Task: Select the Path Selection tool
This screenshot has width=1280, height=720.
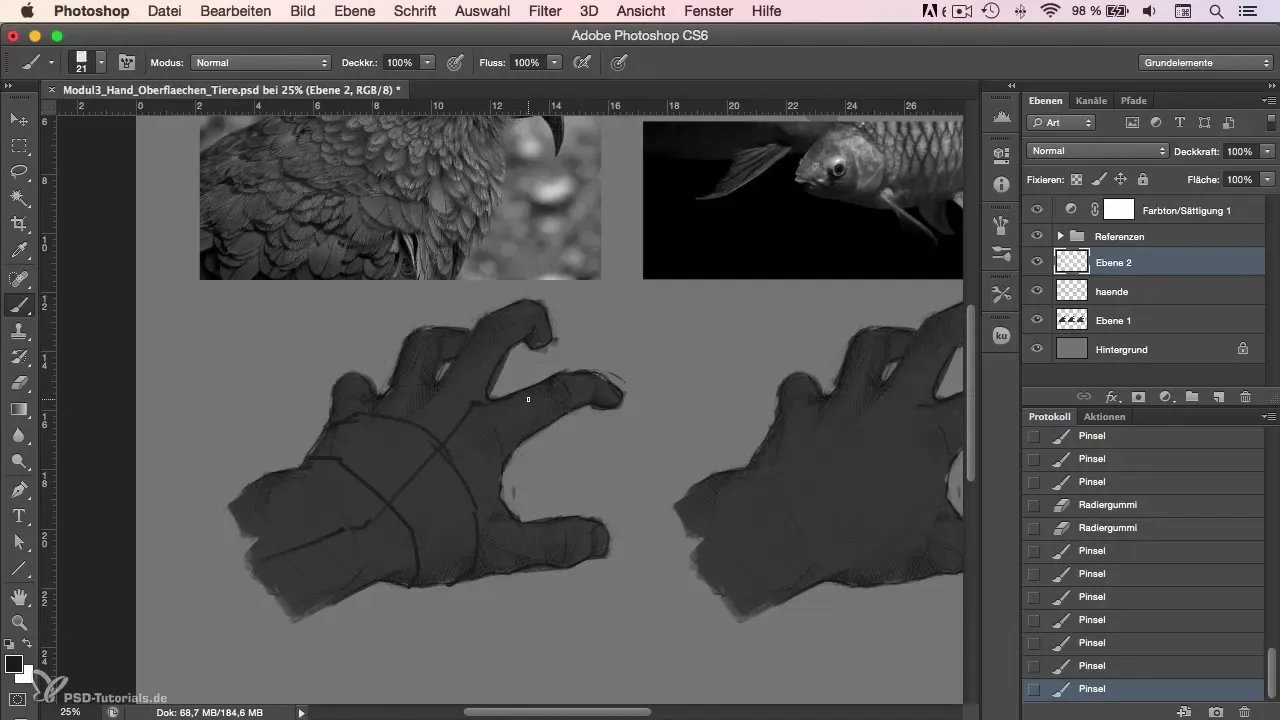Action: tap(19, 542)
